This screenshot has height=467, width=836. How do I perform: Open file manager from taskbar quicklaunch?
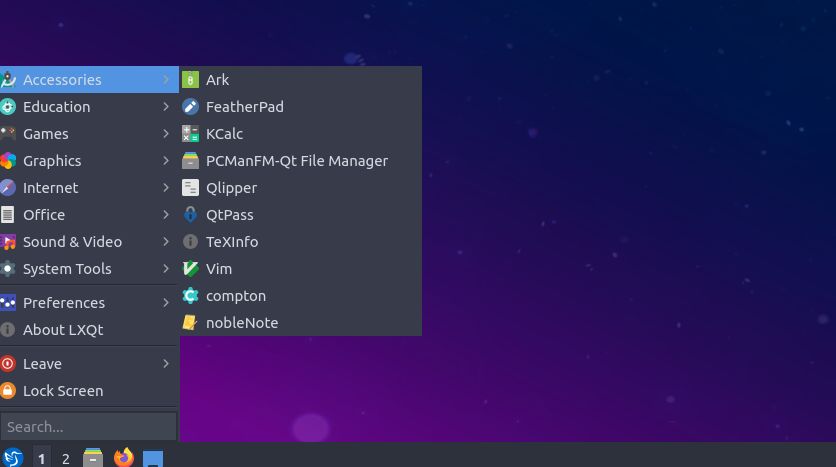(x=93, y=457)
